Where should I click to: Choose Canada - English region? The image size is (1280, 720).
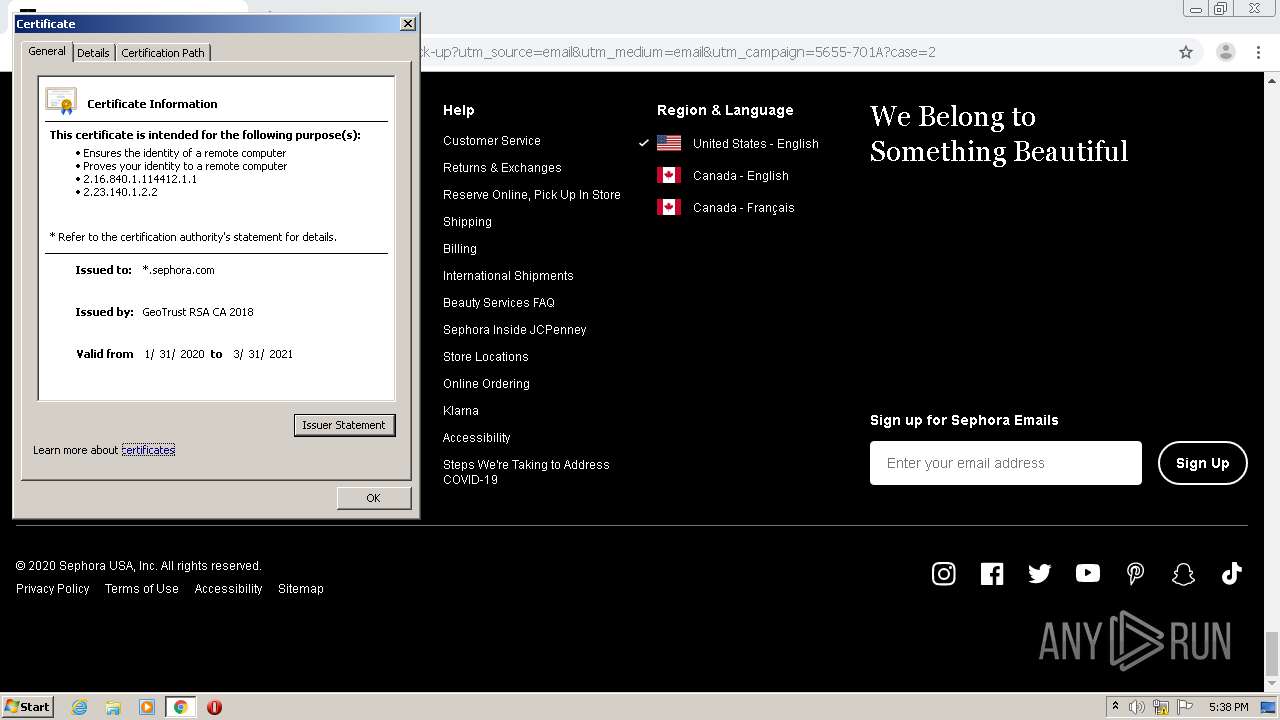[x=741, y=176]
